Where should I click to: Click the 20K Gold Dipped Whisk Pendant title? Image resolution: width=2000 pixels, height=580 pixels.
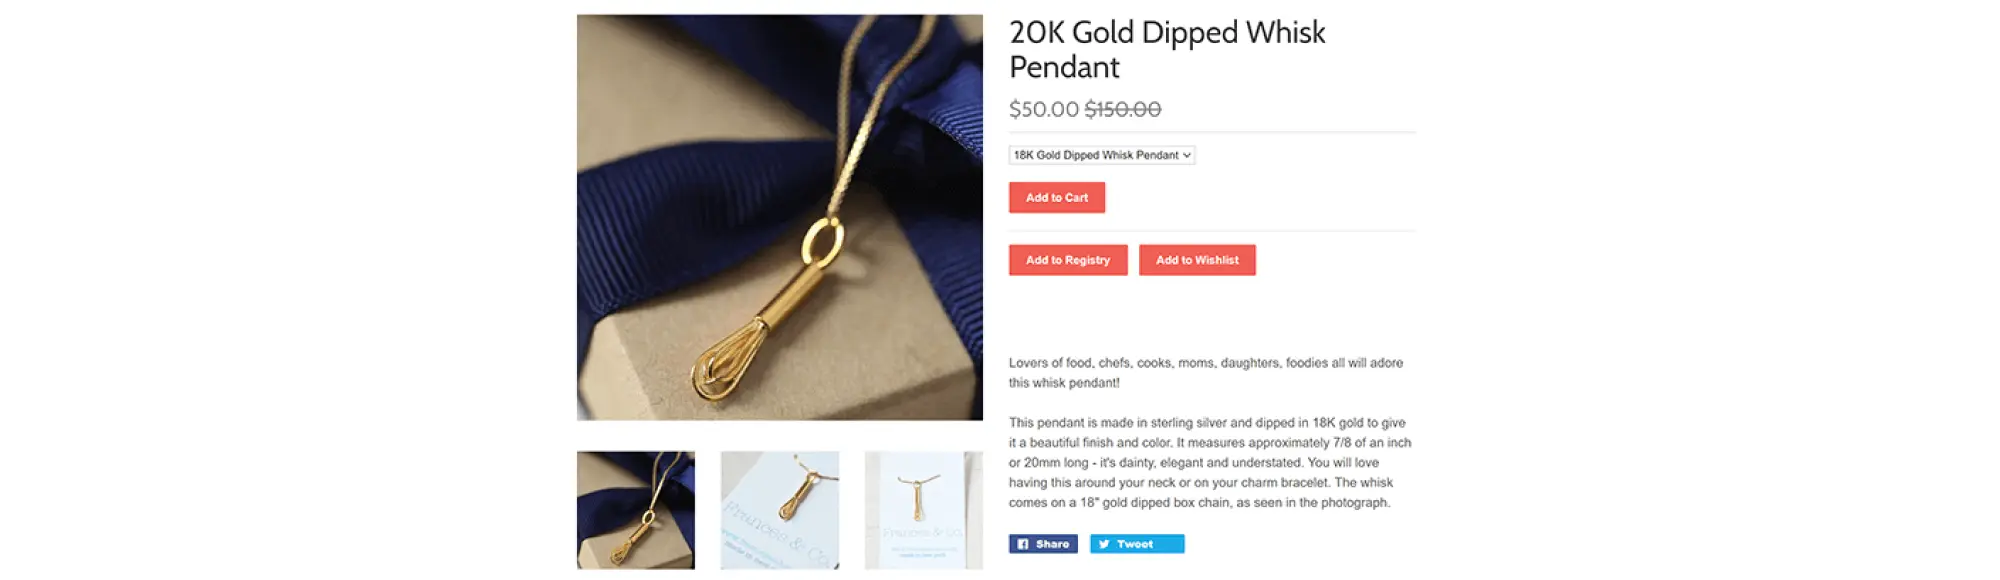tap(1167, 50)
